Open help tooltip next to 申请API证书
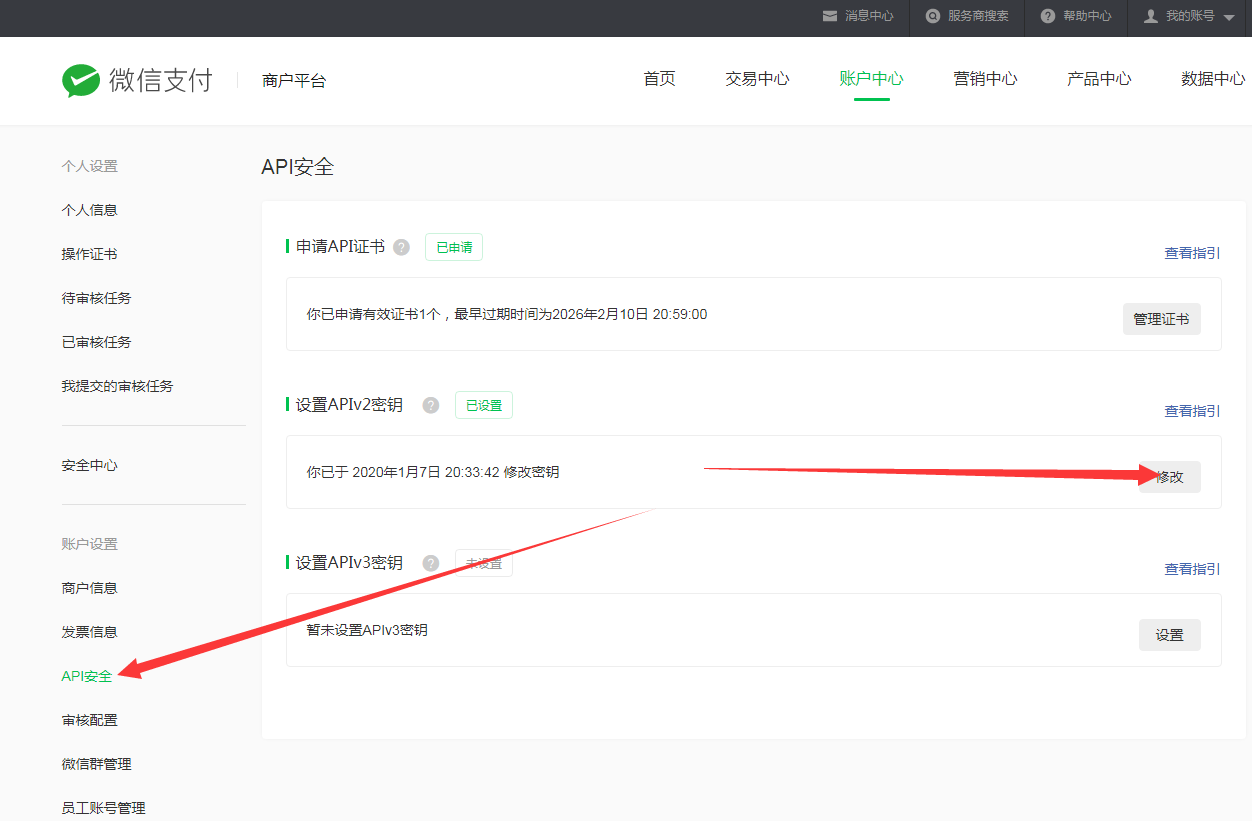The width and height of the screenshot is (1252, 821). click(401, 247)
